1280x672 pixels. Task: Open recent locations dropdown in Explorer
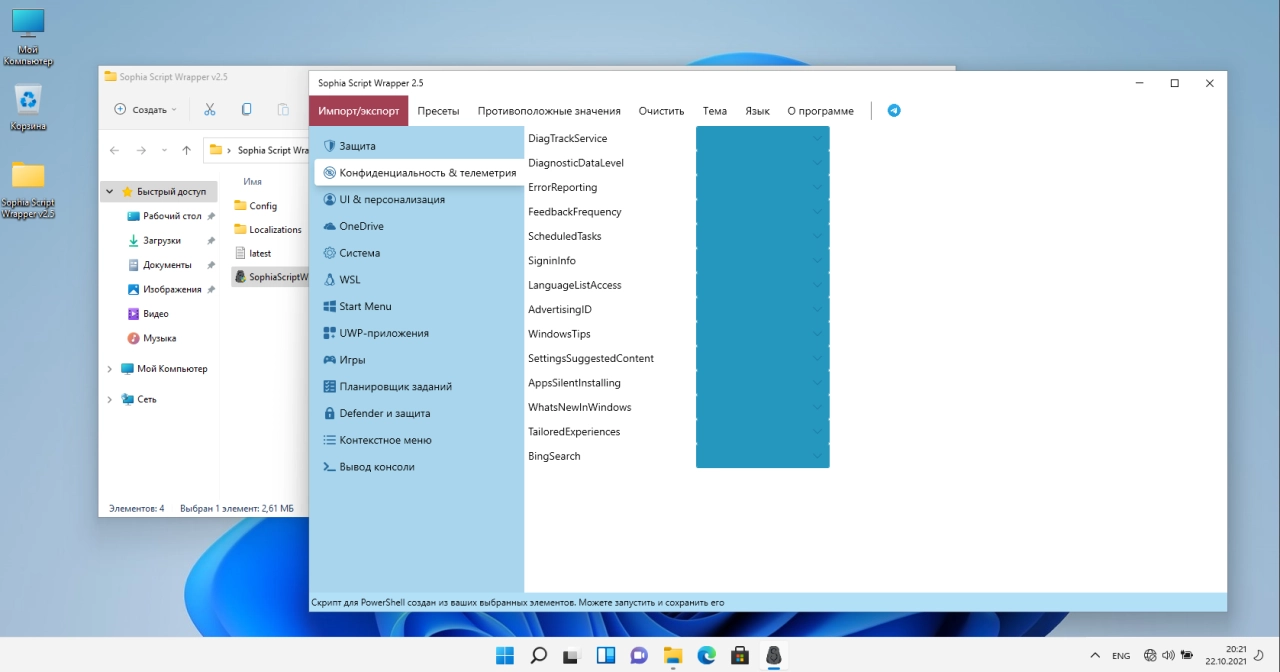pyautogui.click(x=165, y=150)
